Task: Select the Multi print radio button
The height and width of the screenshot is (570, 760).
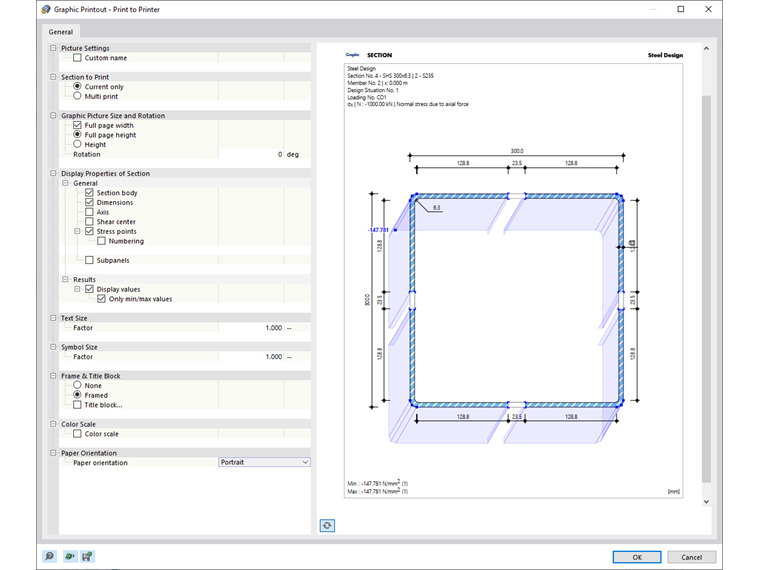Action: coord(77,96)
